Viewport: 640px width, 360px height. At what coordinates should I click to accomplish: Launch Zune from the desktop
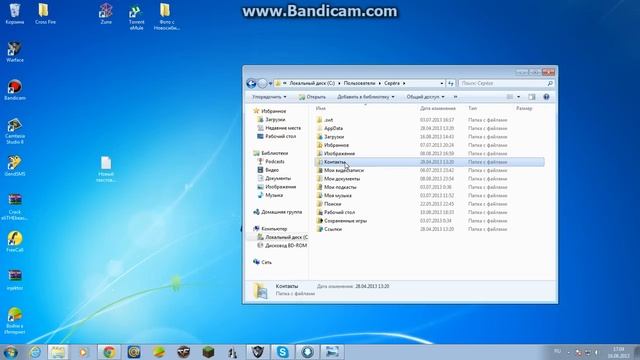tap(106, 14)
